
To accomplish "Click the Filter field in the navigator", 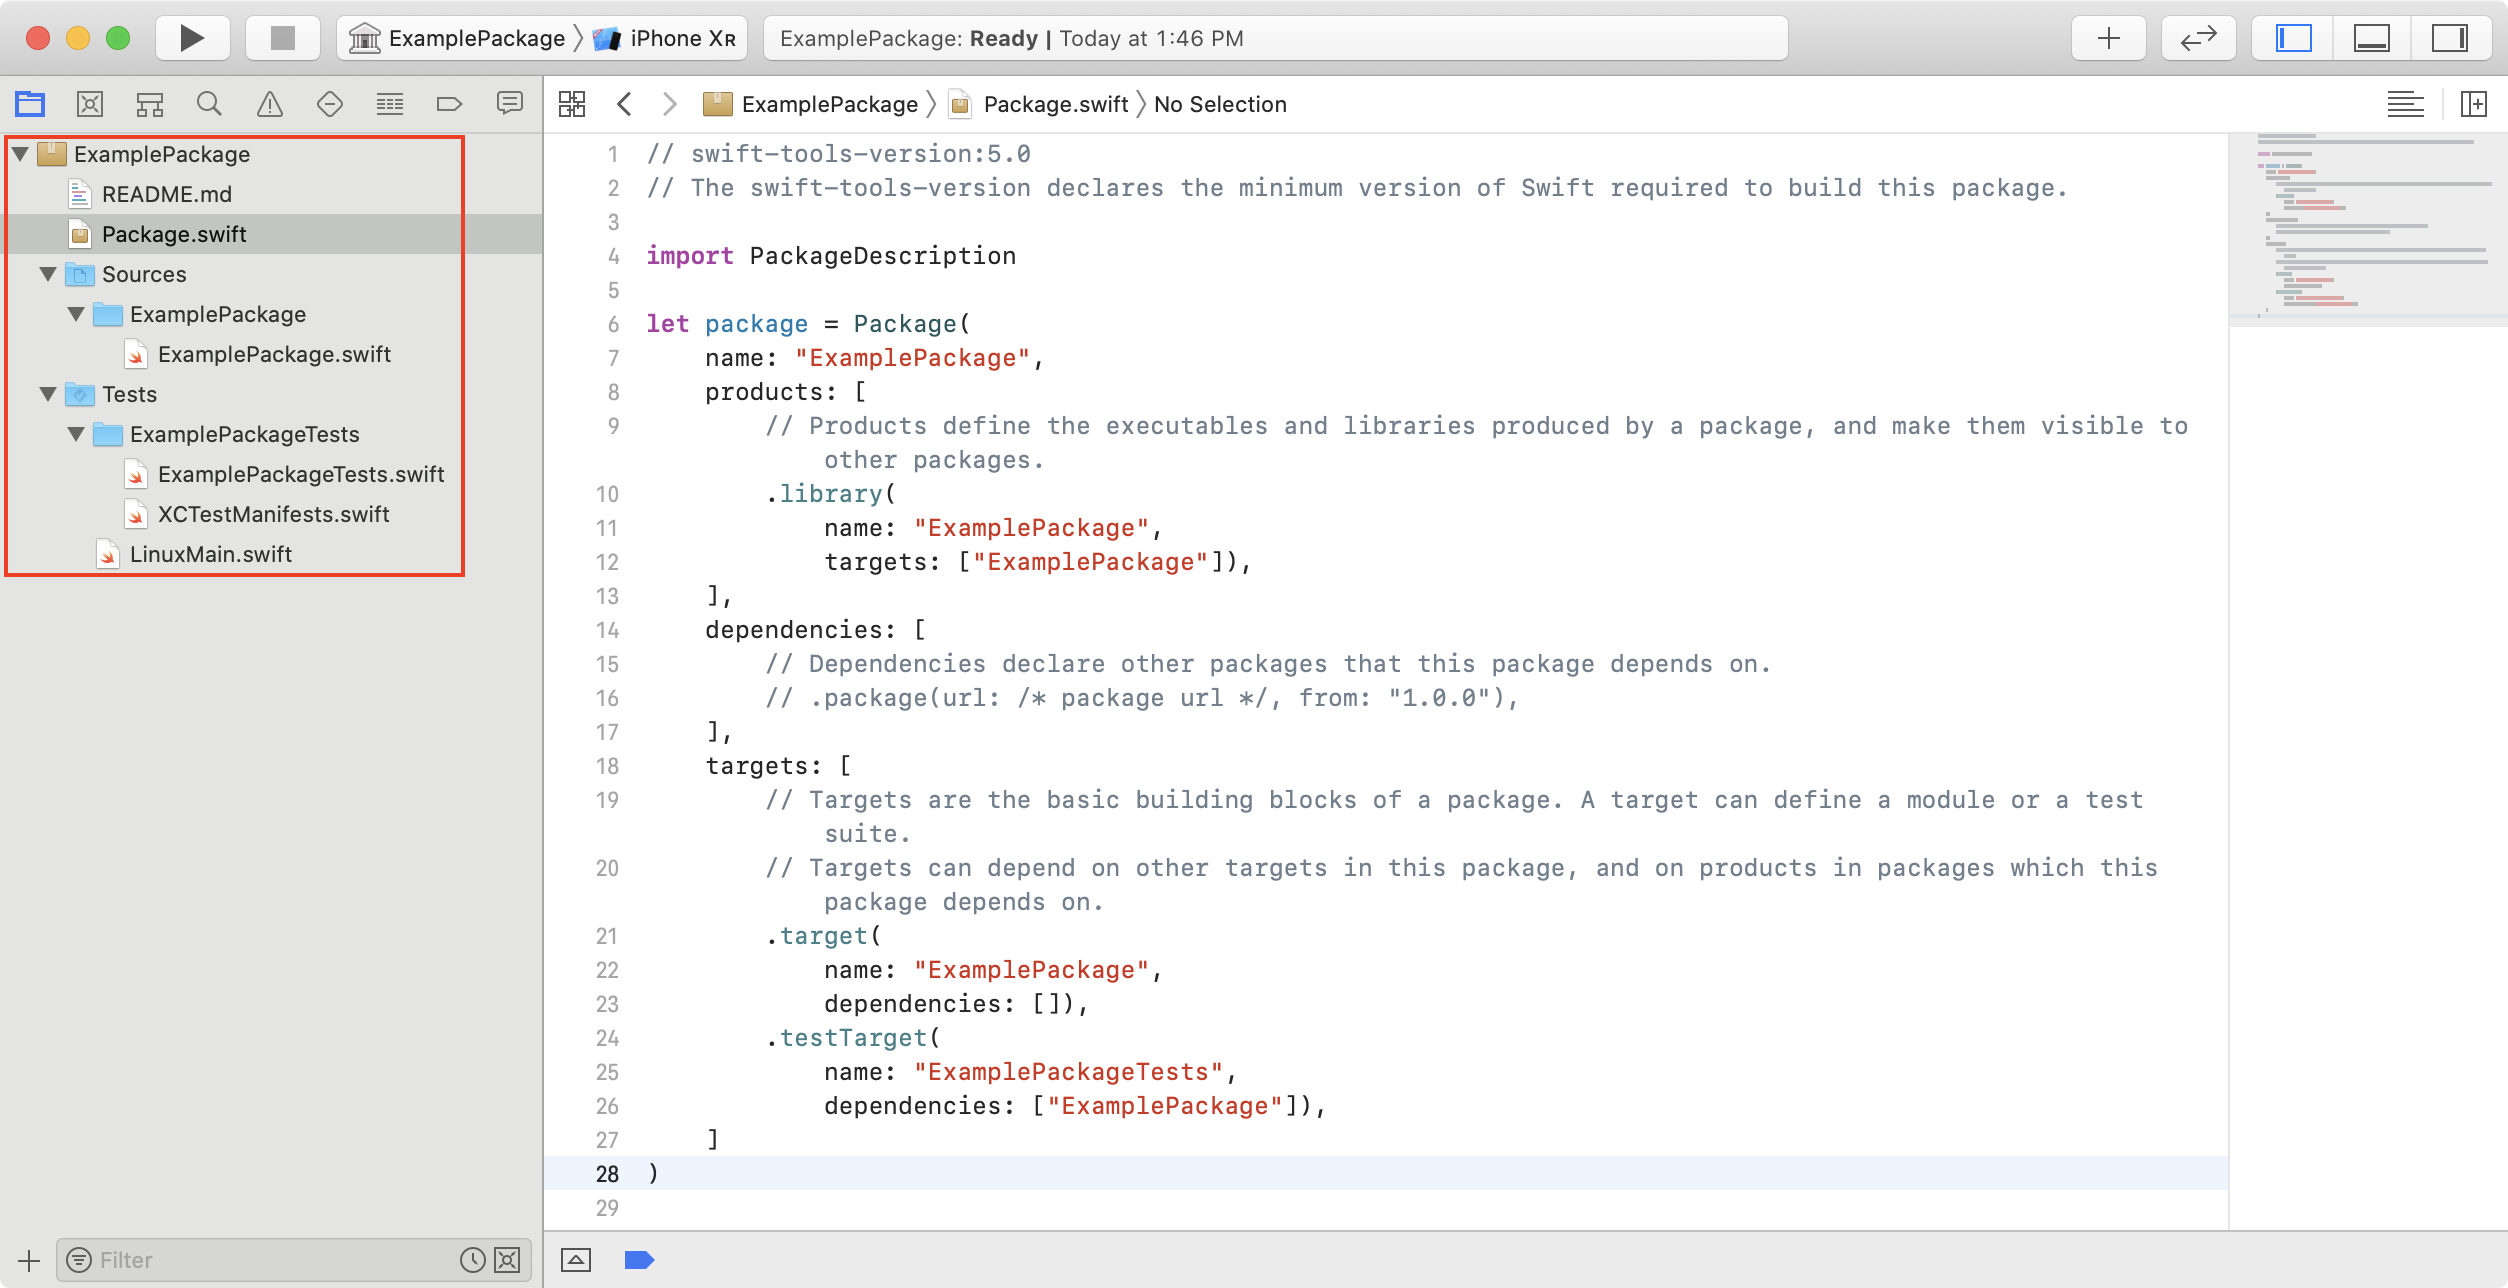I will (250, 1259).
